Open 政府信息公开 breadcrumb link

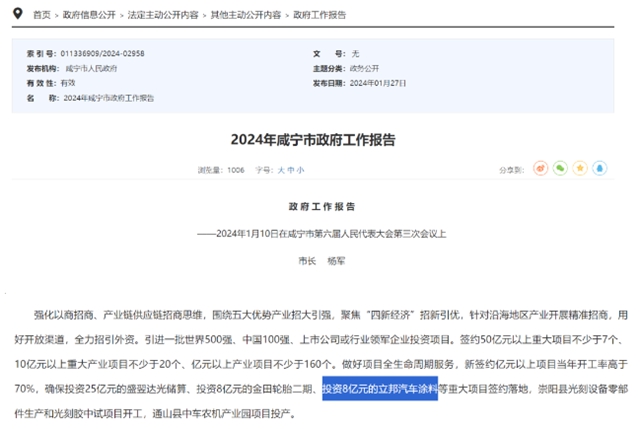coord(89,15)
